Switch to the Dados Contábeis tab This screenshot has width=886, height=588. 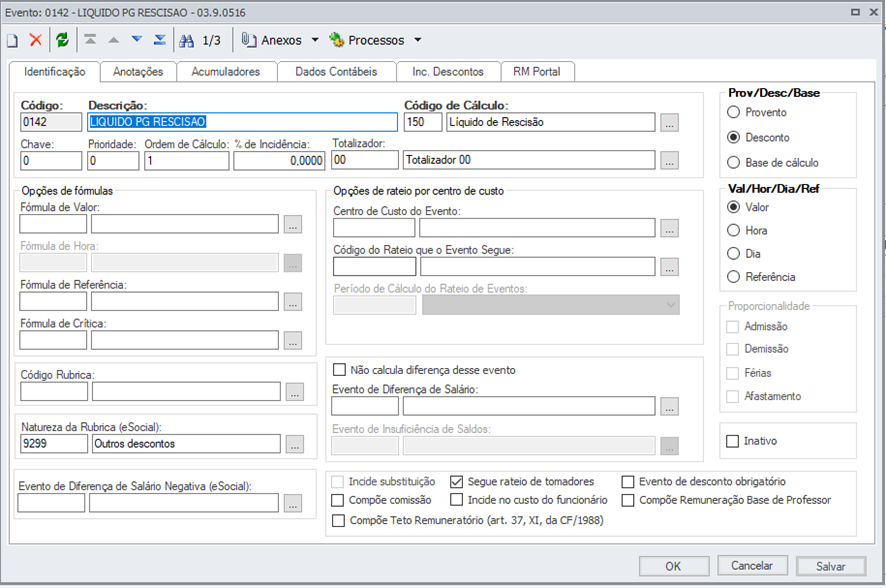coord(336,72)
